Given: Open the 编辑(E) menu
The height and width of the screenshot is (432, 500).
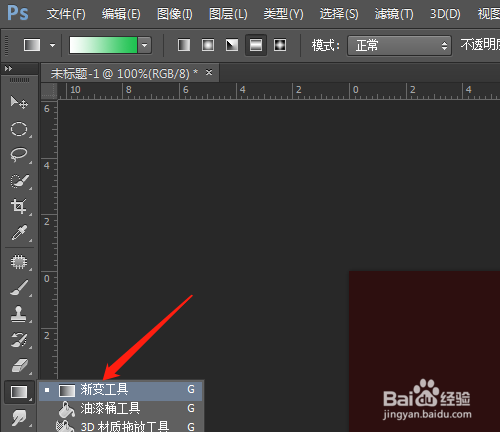Looking at the screenshot, I should click(121, 14).
